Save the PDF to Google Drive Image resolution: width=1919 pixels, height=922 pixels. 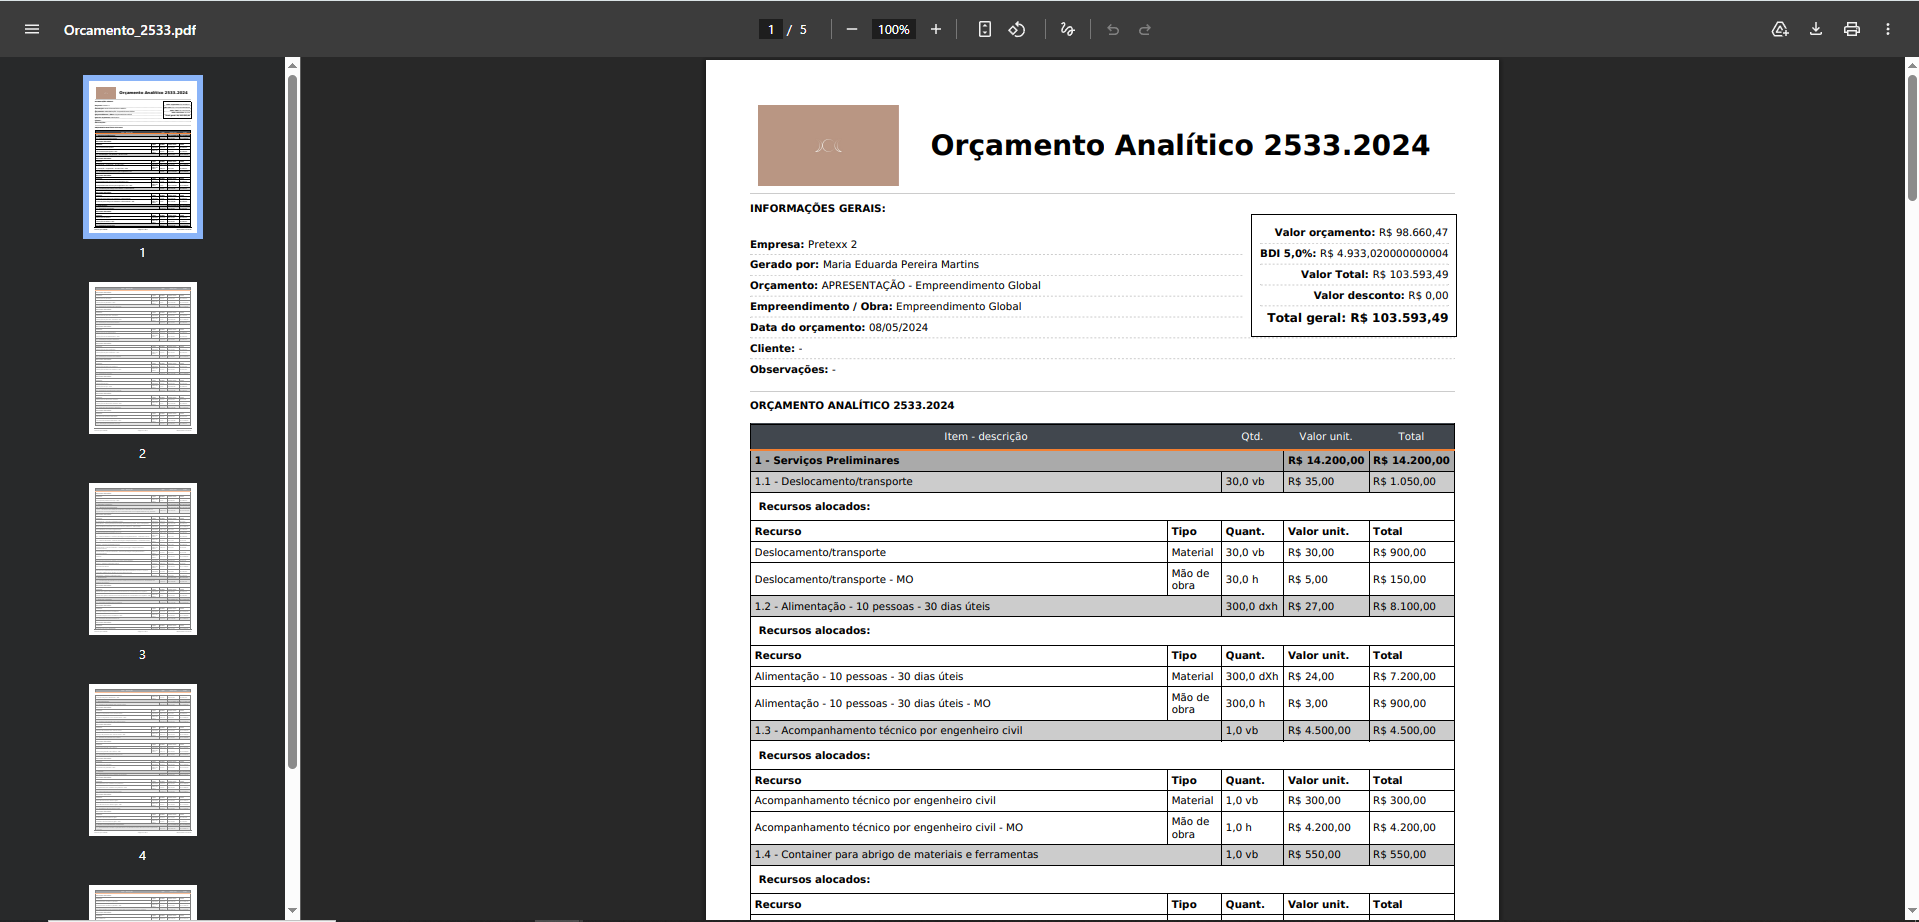click(1780, 30)
